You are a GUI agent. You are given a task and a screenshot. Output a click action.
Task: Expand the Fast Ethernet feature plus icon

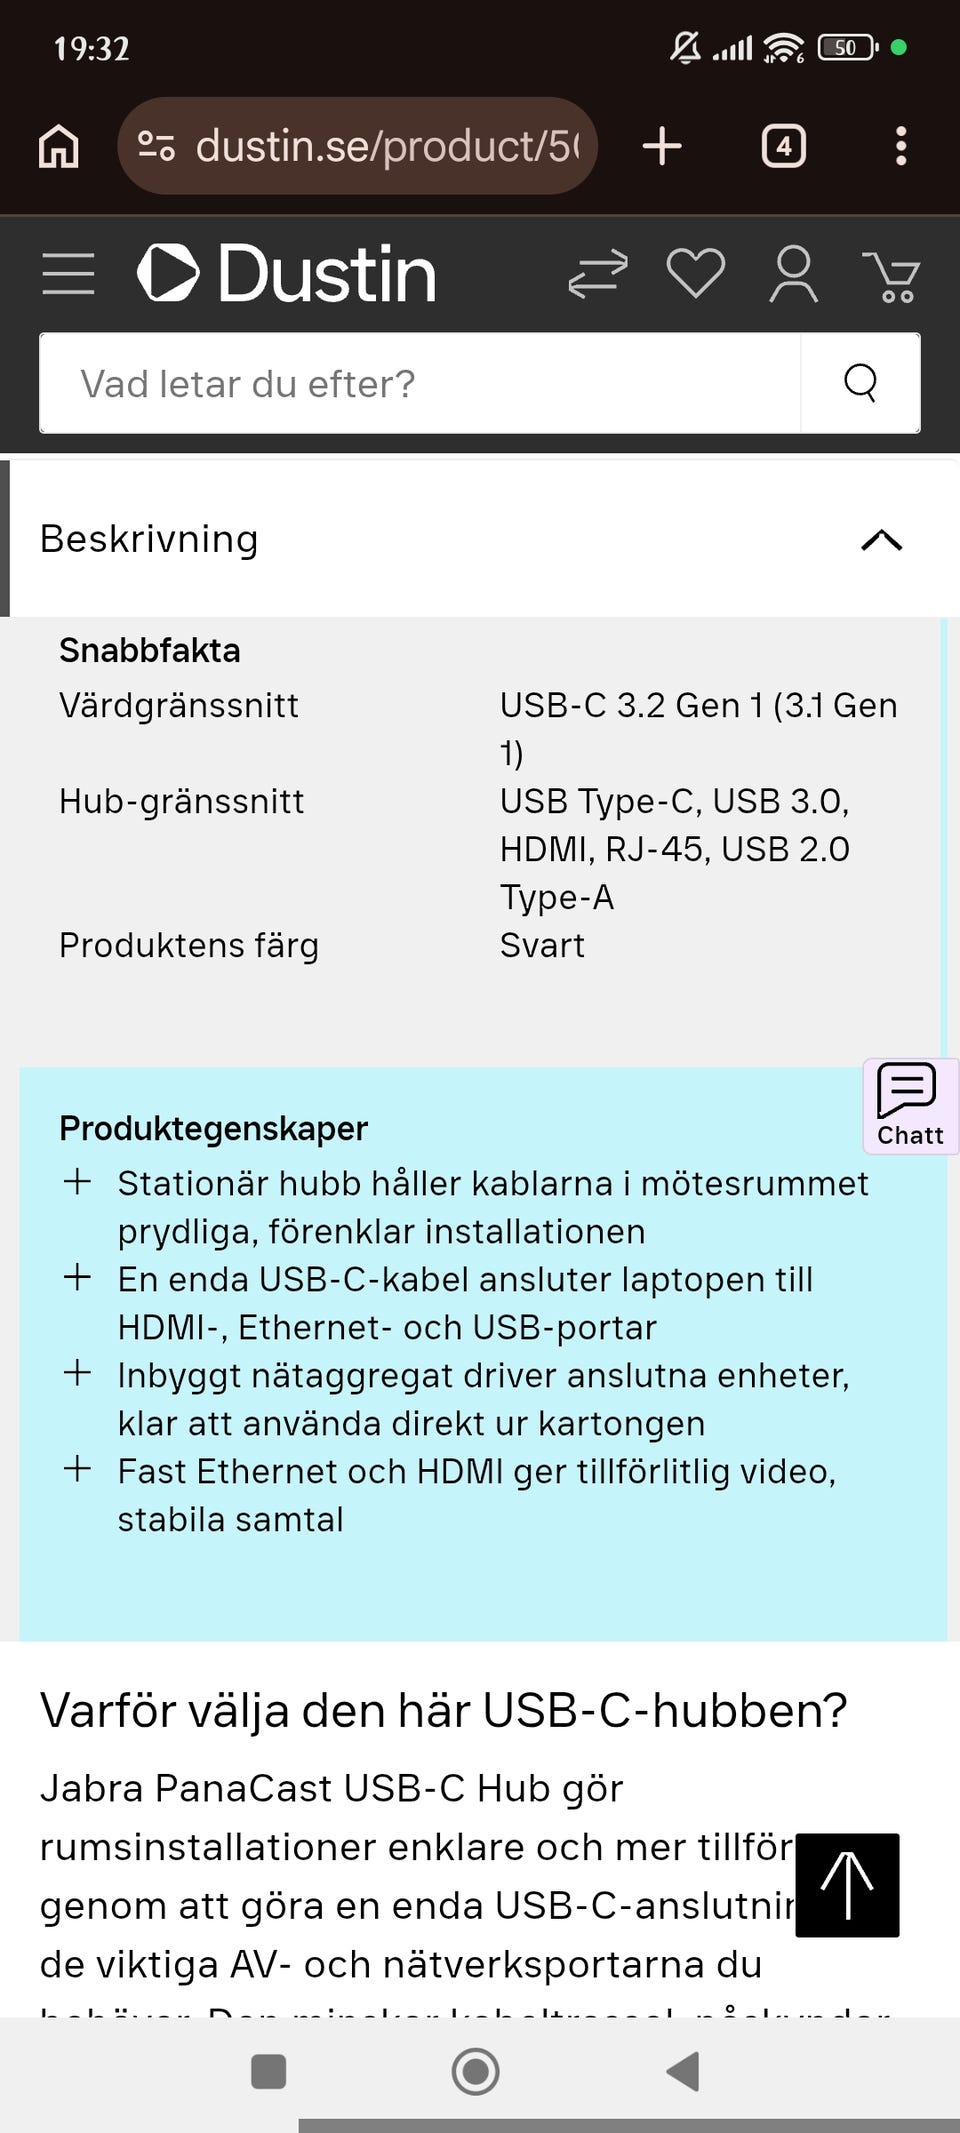tap(77, 1470)
